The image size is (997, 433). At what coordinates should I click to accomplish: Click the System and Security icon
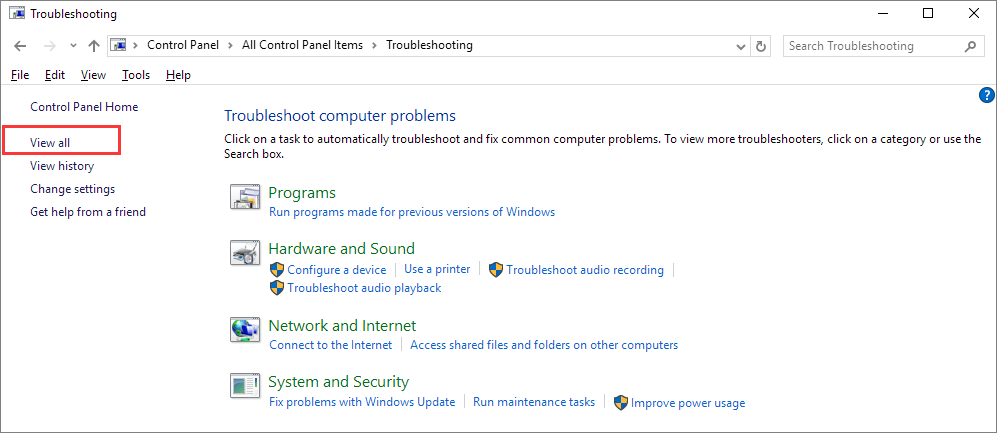click(245, 386)
